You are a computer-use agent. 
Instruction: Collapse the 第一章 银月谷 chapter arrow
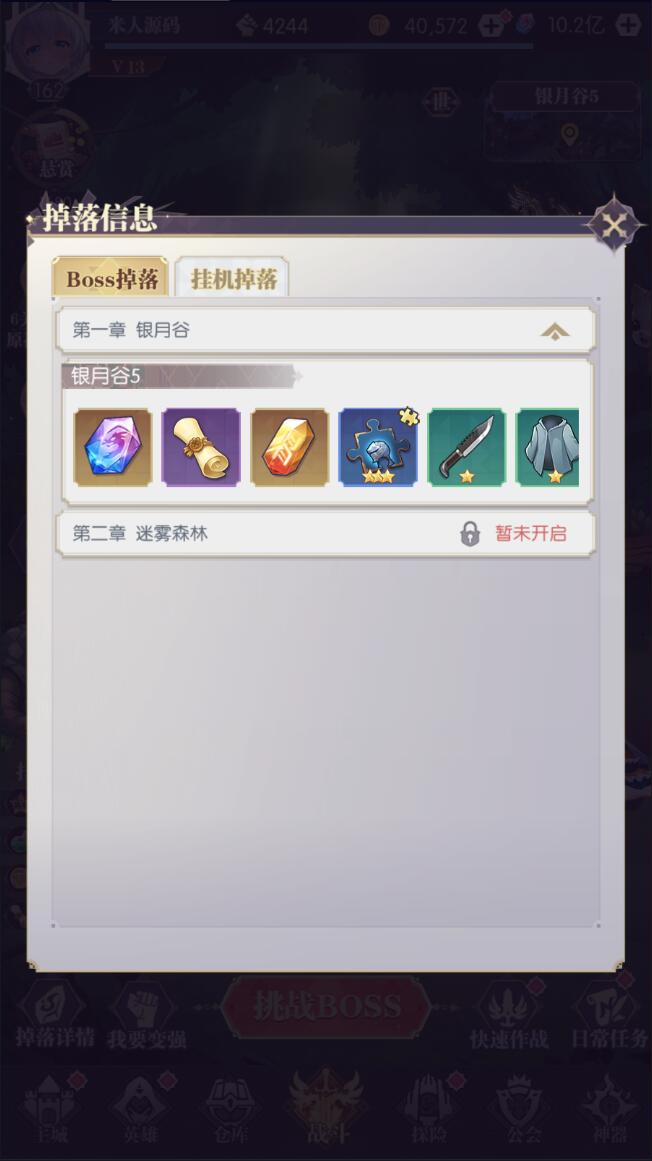555,331
